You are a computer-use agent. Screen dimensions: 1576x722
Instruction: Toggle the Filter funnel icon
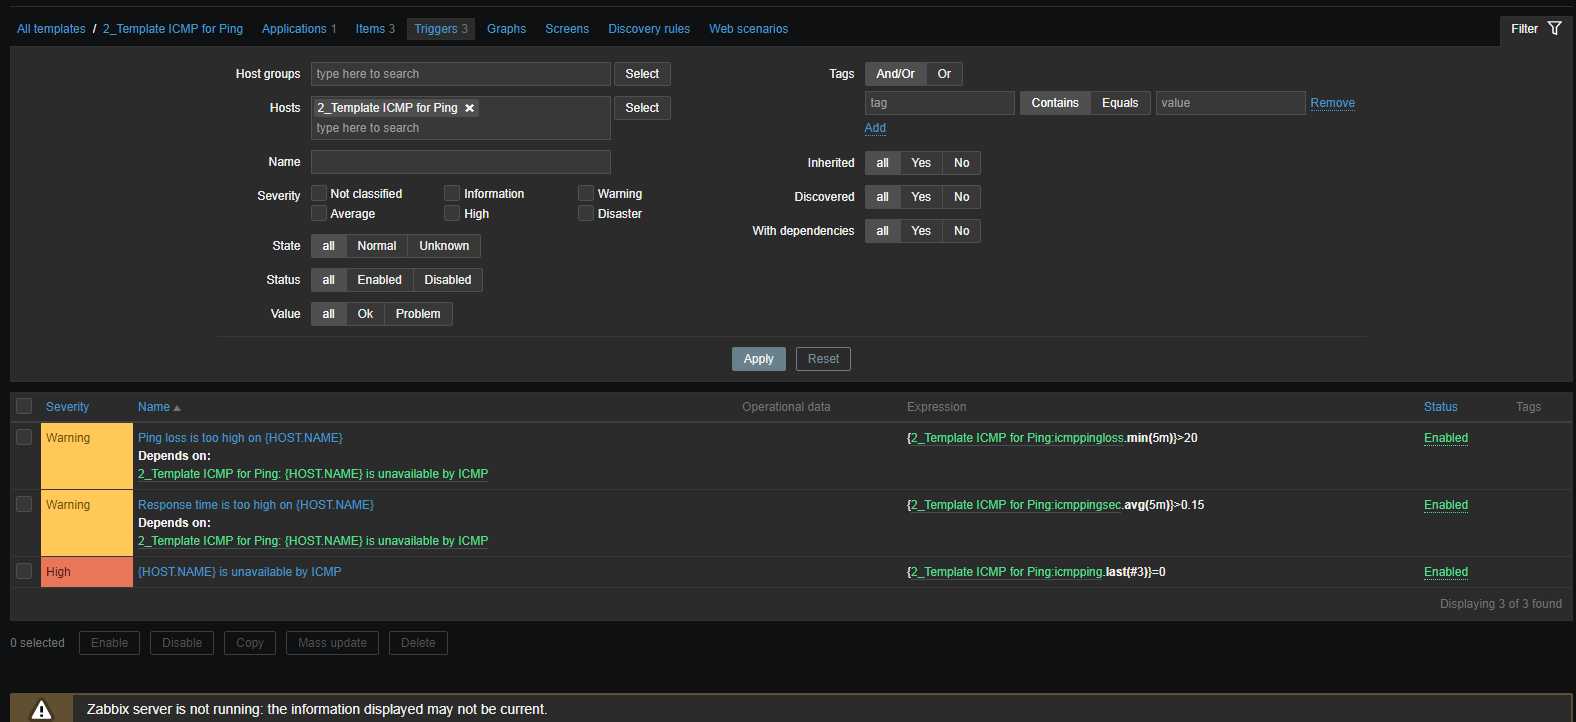[x=1554, y=28]
